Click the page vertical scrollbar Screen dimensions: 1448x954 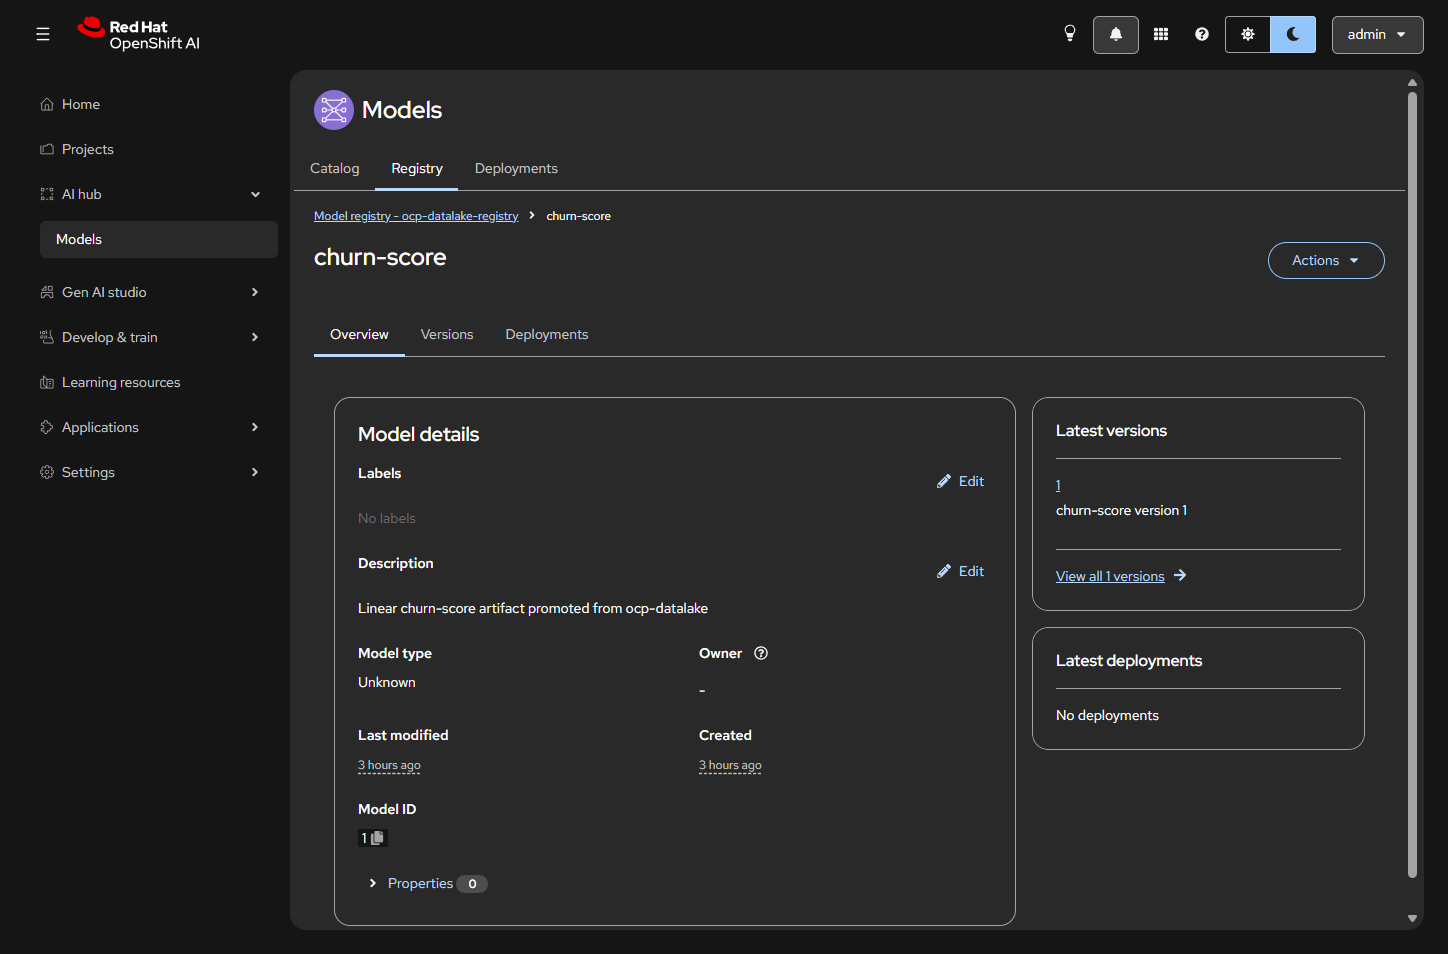click(x=1412, y=485)
